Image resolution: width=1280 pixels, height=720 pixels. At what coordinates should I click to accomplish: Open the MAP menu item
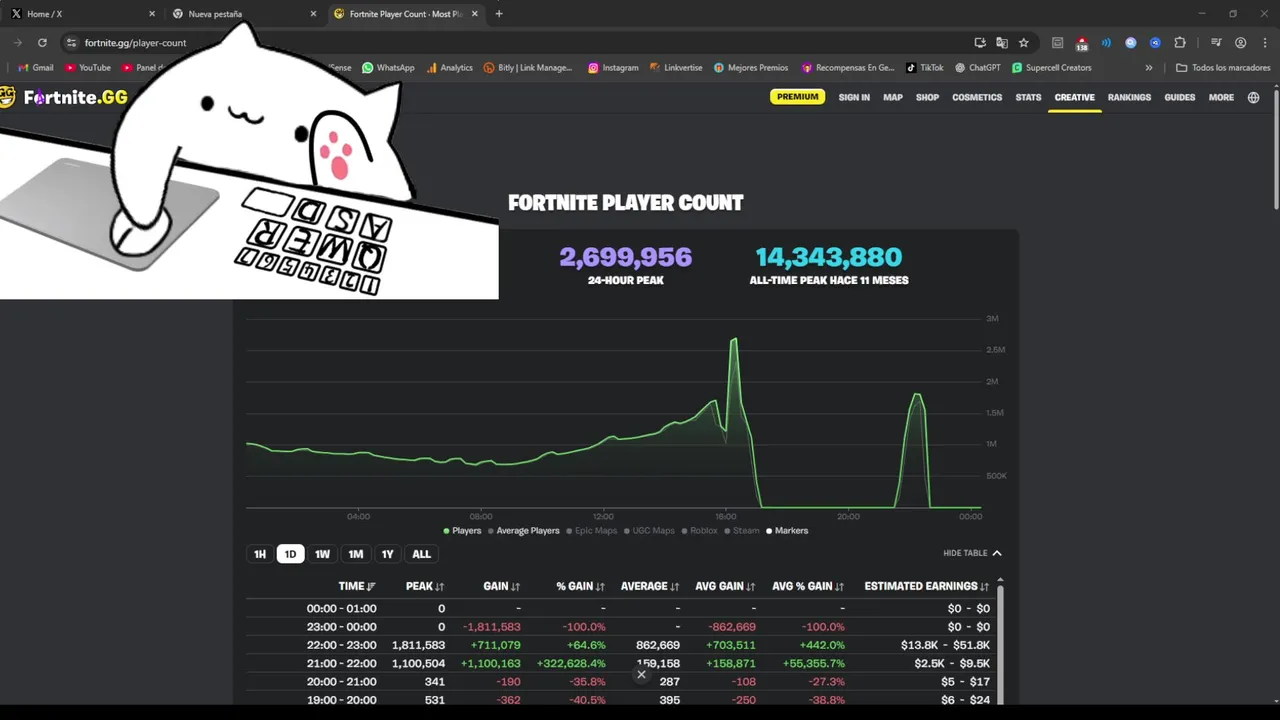[893, 97]
